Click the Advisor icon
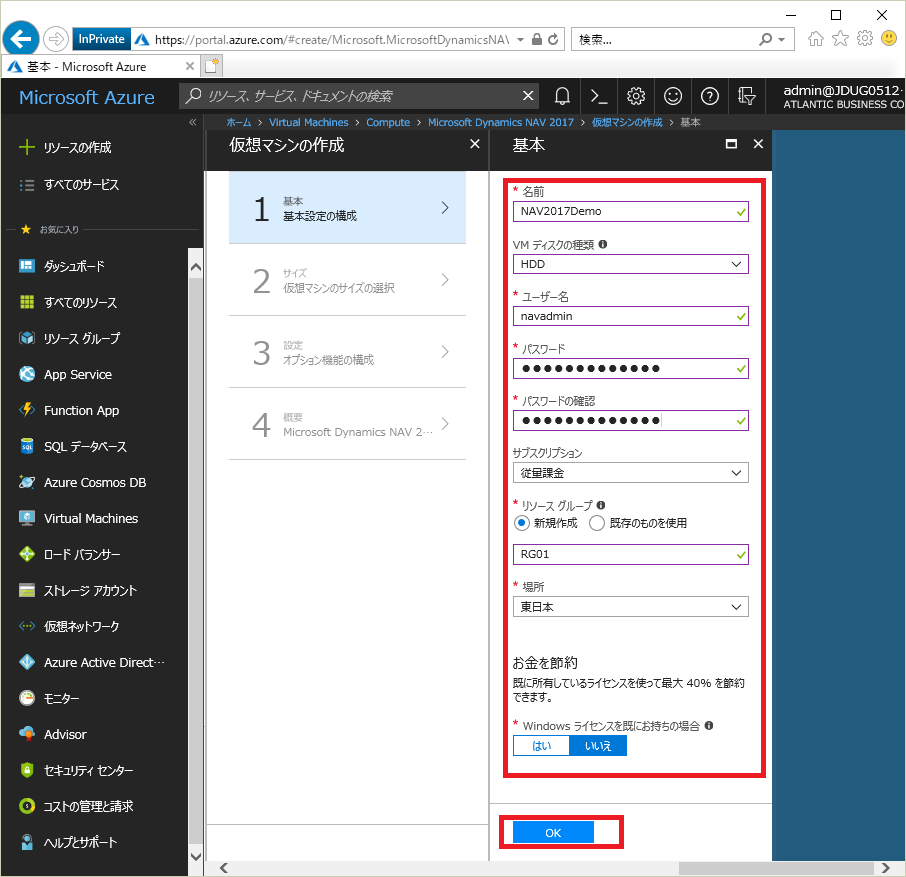This screenshot has width=906, height=877. tap(27, 734)
